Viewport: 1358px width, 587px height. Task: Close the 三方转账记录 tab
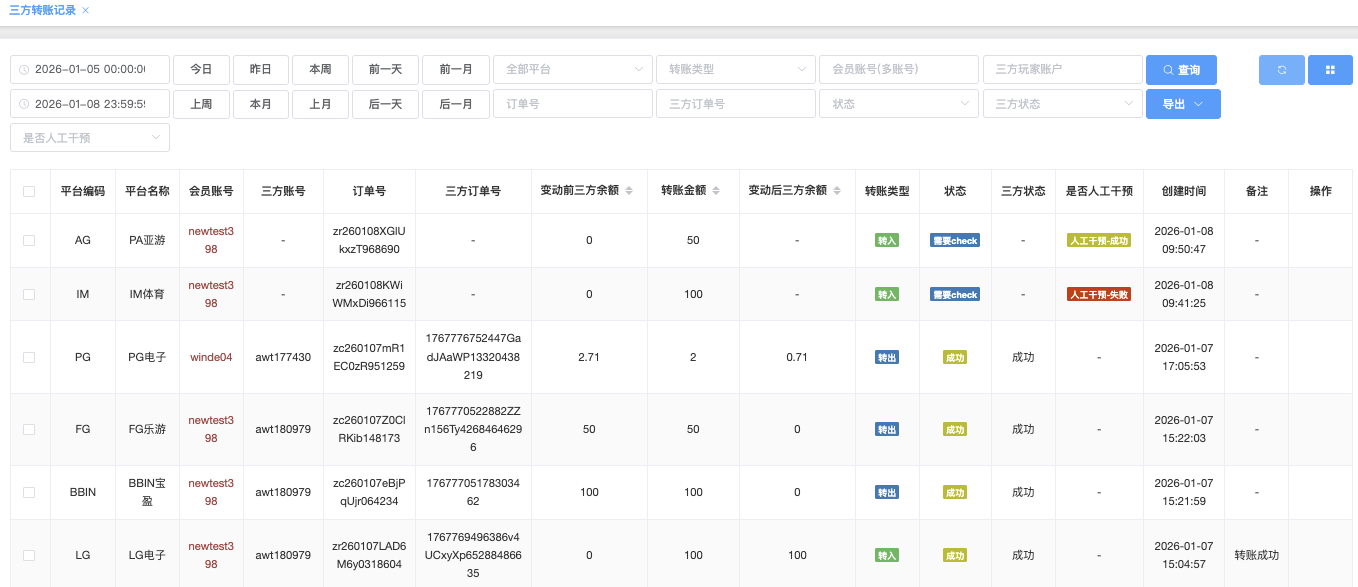(86, 10)
